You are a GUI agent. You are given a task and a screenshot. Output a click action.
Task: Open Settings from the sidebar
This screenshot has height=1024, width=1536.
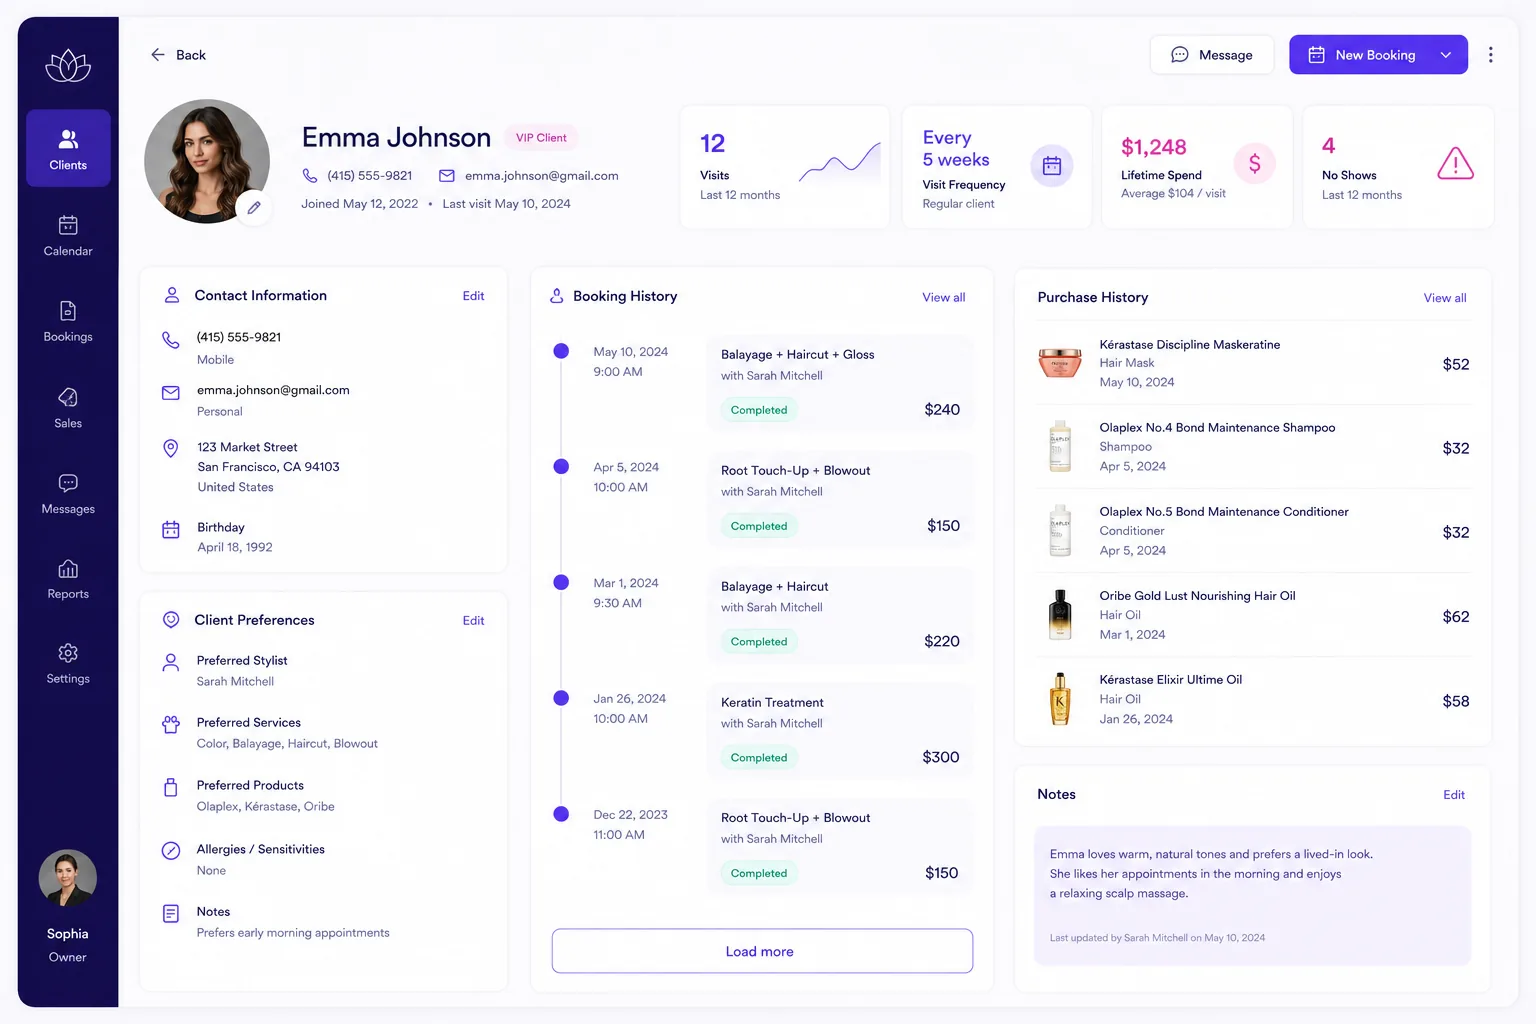pos(68,664)
